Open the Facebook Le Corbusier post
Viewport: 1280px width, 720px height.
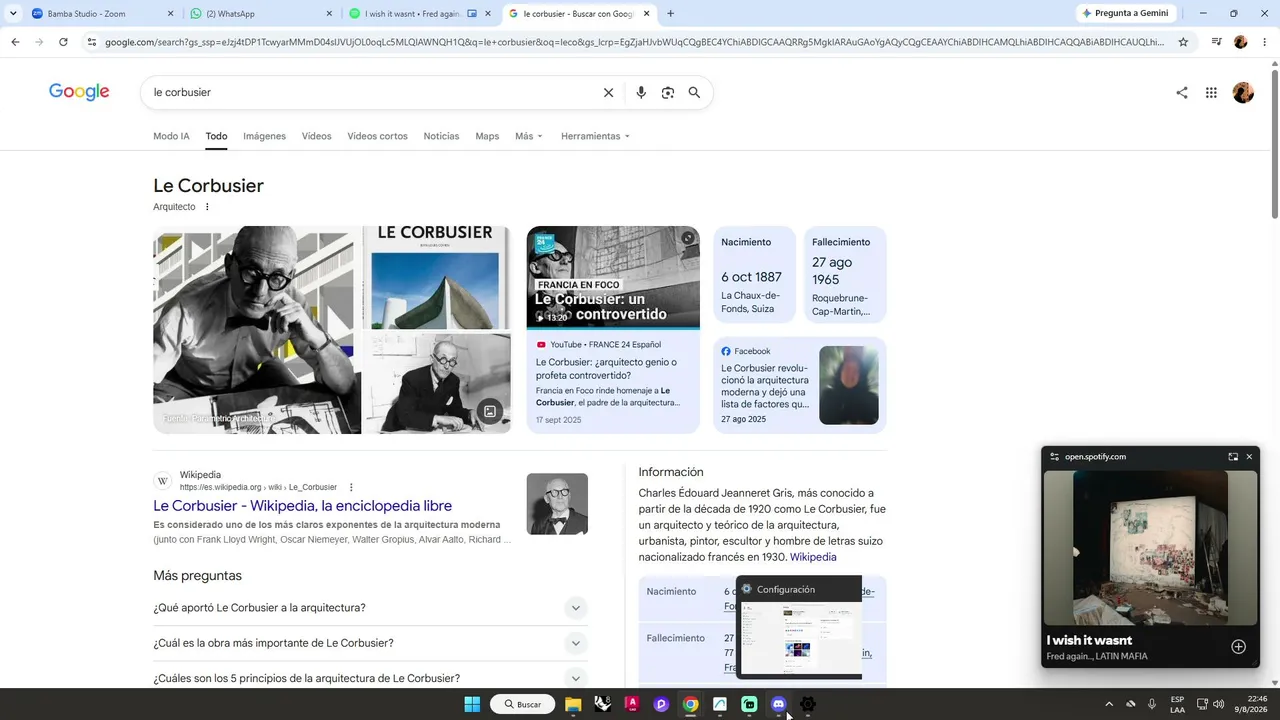click(x=800, y=385)
